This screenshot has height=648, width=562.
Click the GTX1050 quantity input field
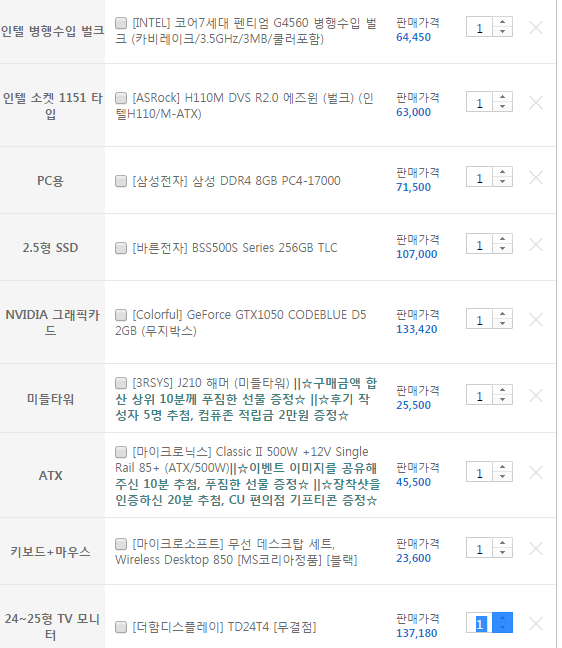[x=479, y=319]
